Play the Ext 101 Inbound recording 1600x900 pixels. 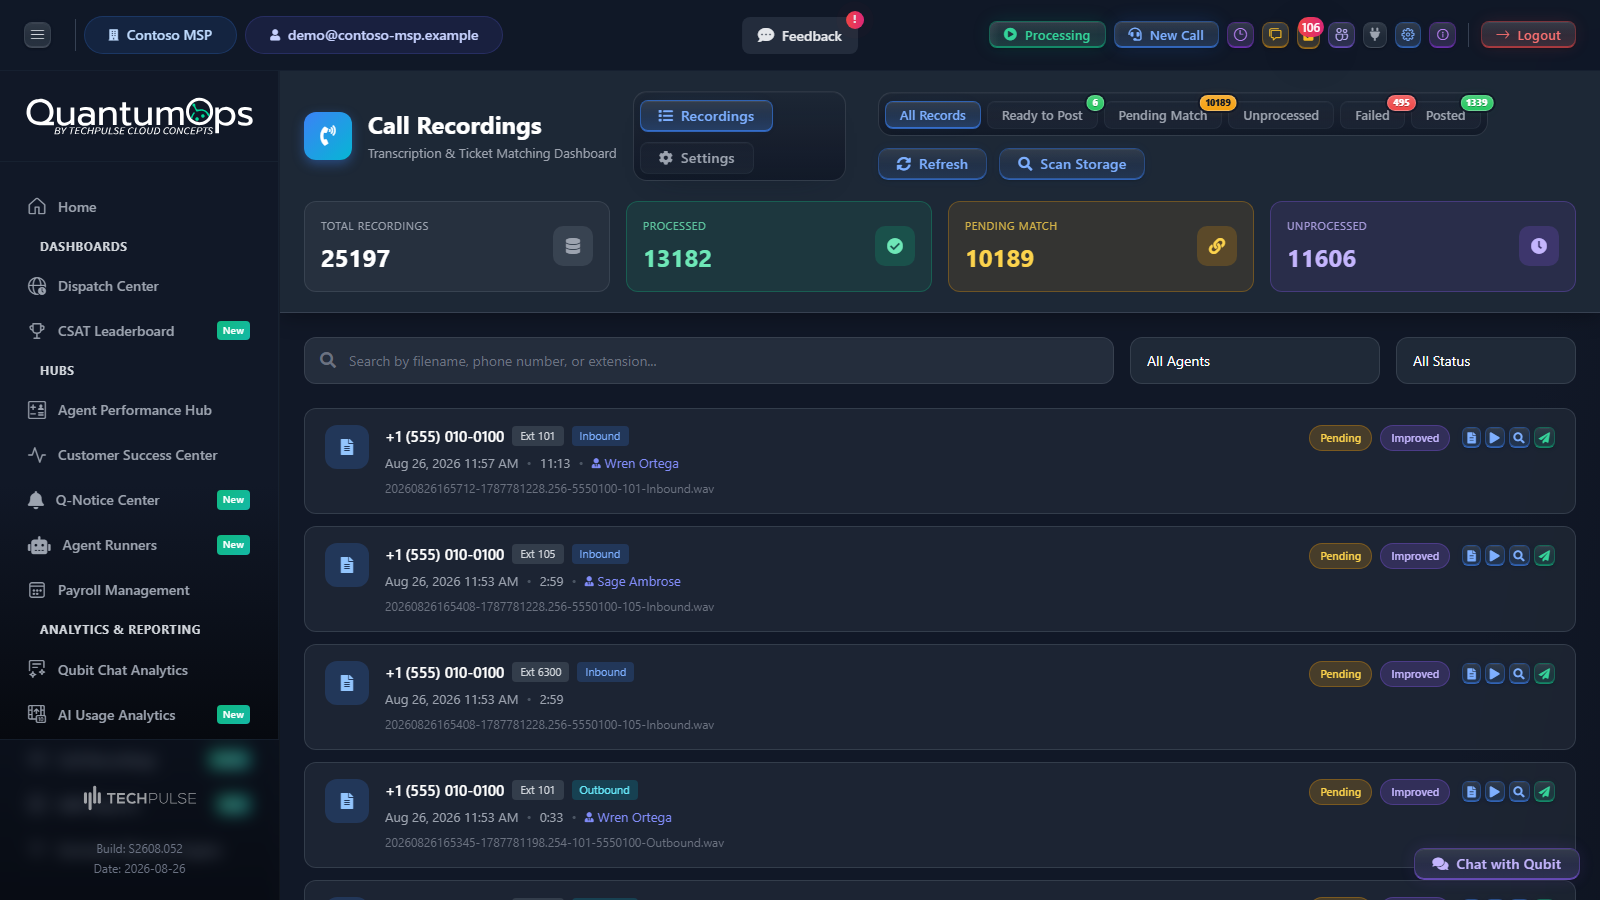pyautogui.click(x=1495, y=438)
